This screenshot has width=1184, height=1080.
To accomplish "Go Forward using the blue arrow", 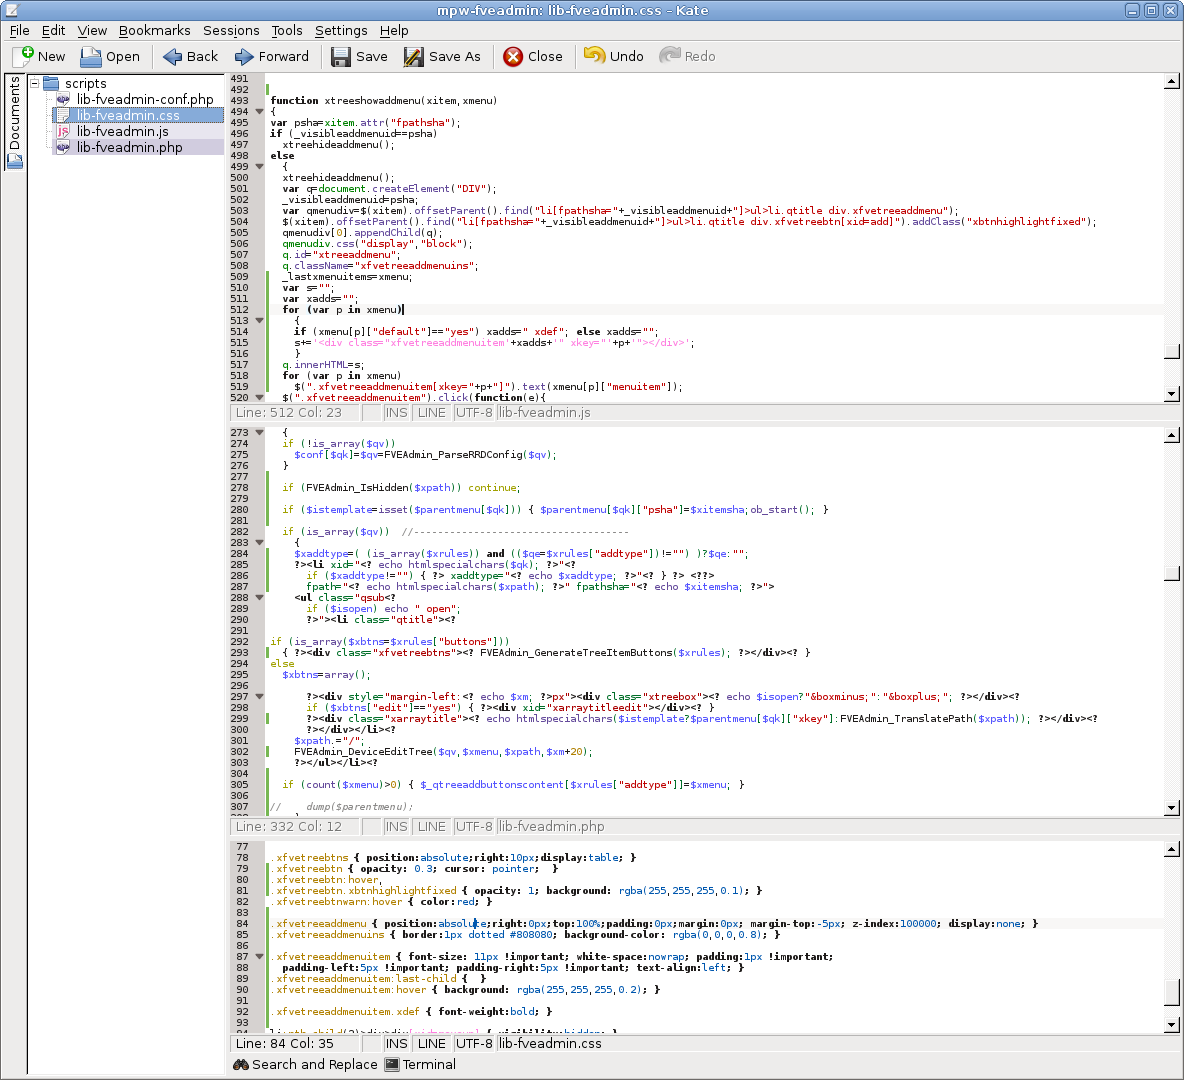I will pyautogui.click(x=244, y=57).
